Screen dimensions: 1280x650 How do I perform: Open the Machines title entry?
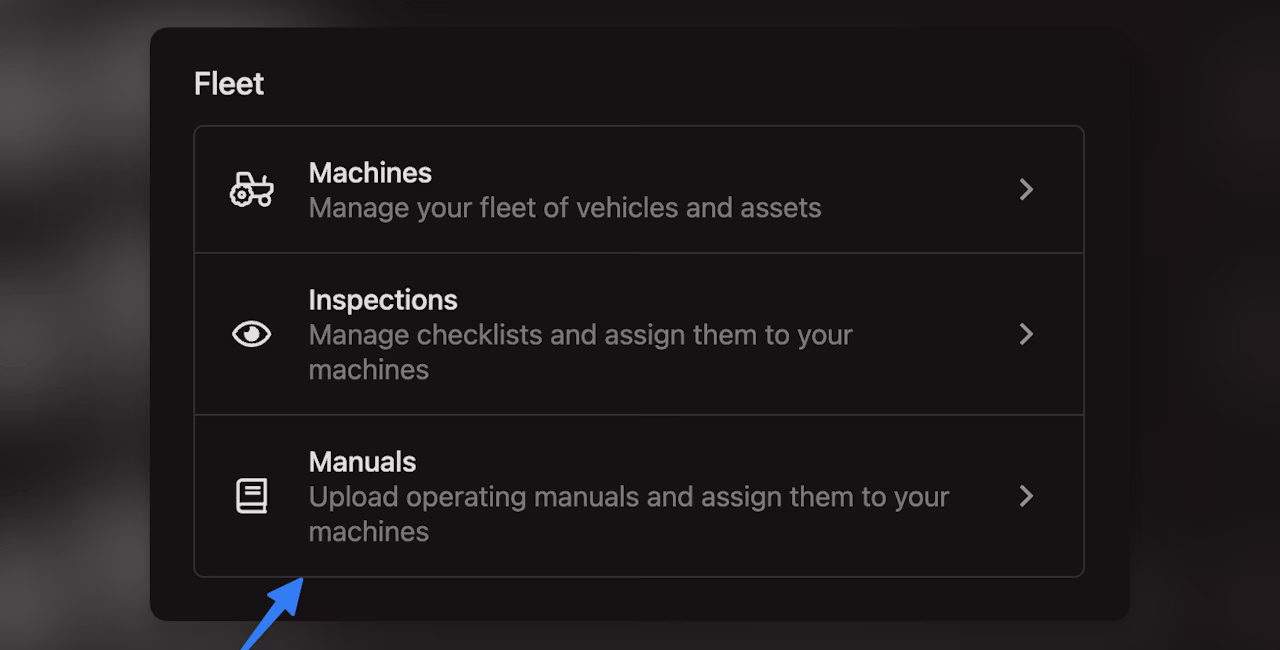(370, 173)
